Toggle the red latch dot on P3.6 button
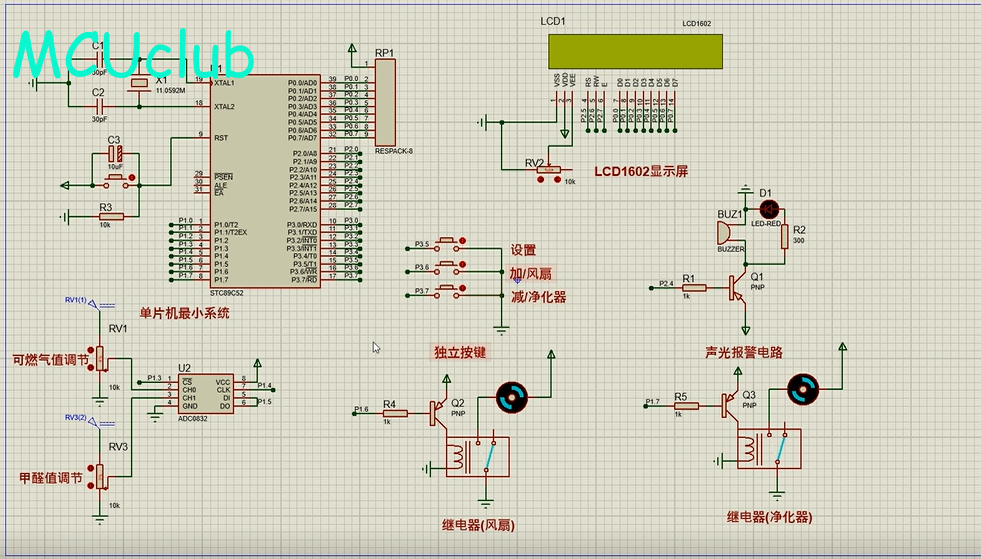Viewport: 981px width, 559px height. pyautogui.click(x=463, y=264)
